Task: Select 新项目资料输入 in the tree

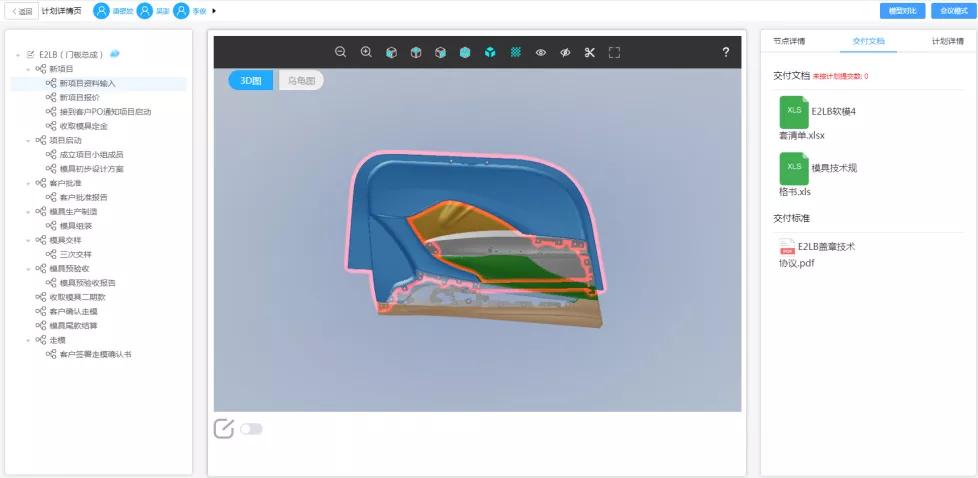Action: pos(87,83)
